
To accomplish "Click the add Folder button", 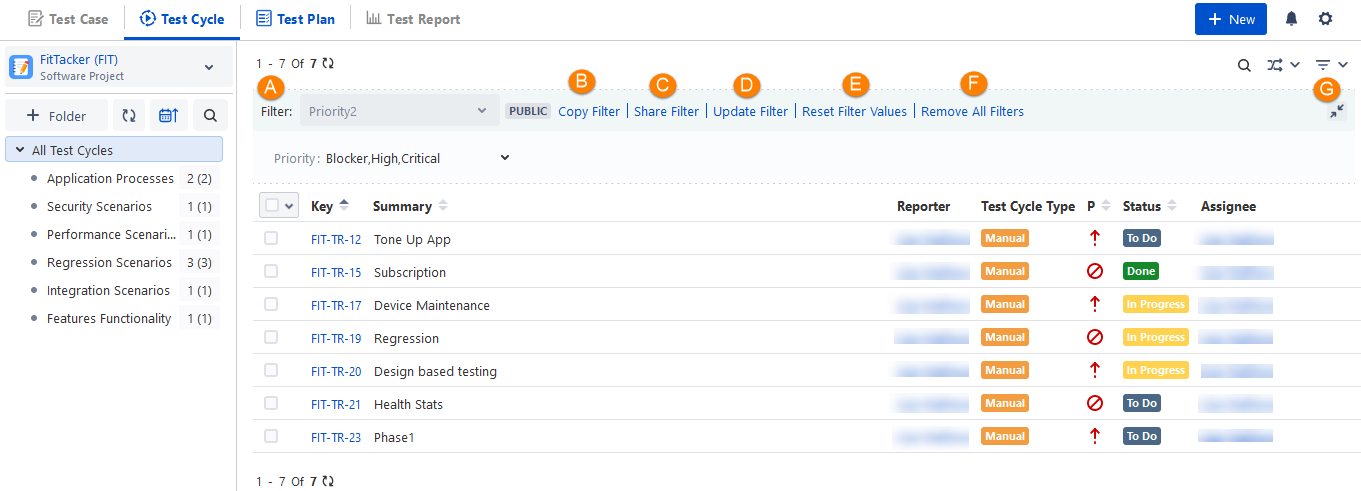I will pyautogui.click(x=56, y=116).
